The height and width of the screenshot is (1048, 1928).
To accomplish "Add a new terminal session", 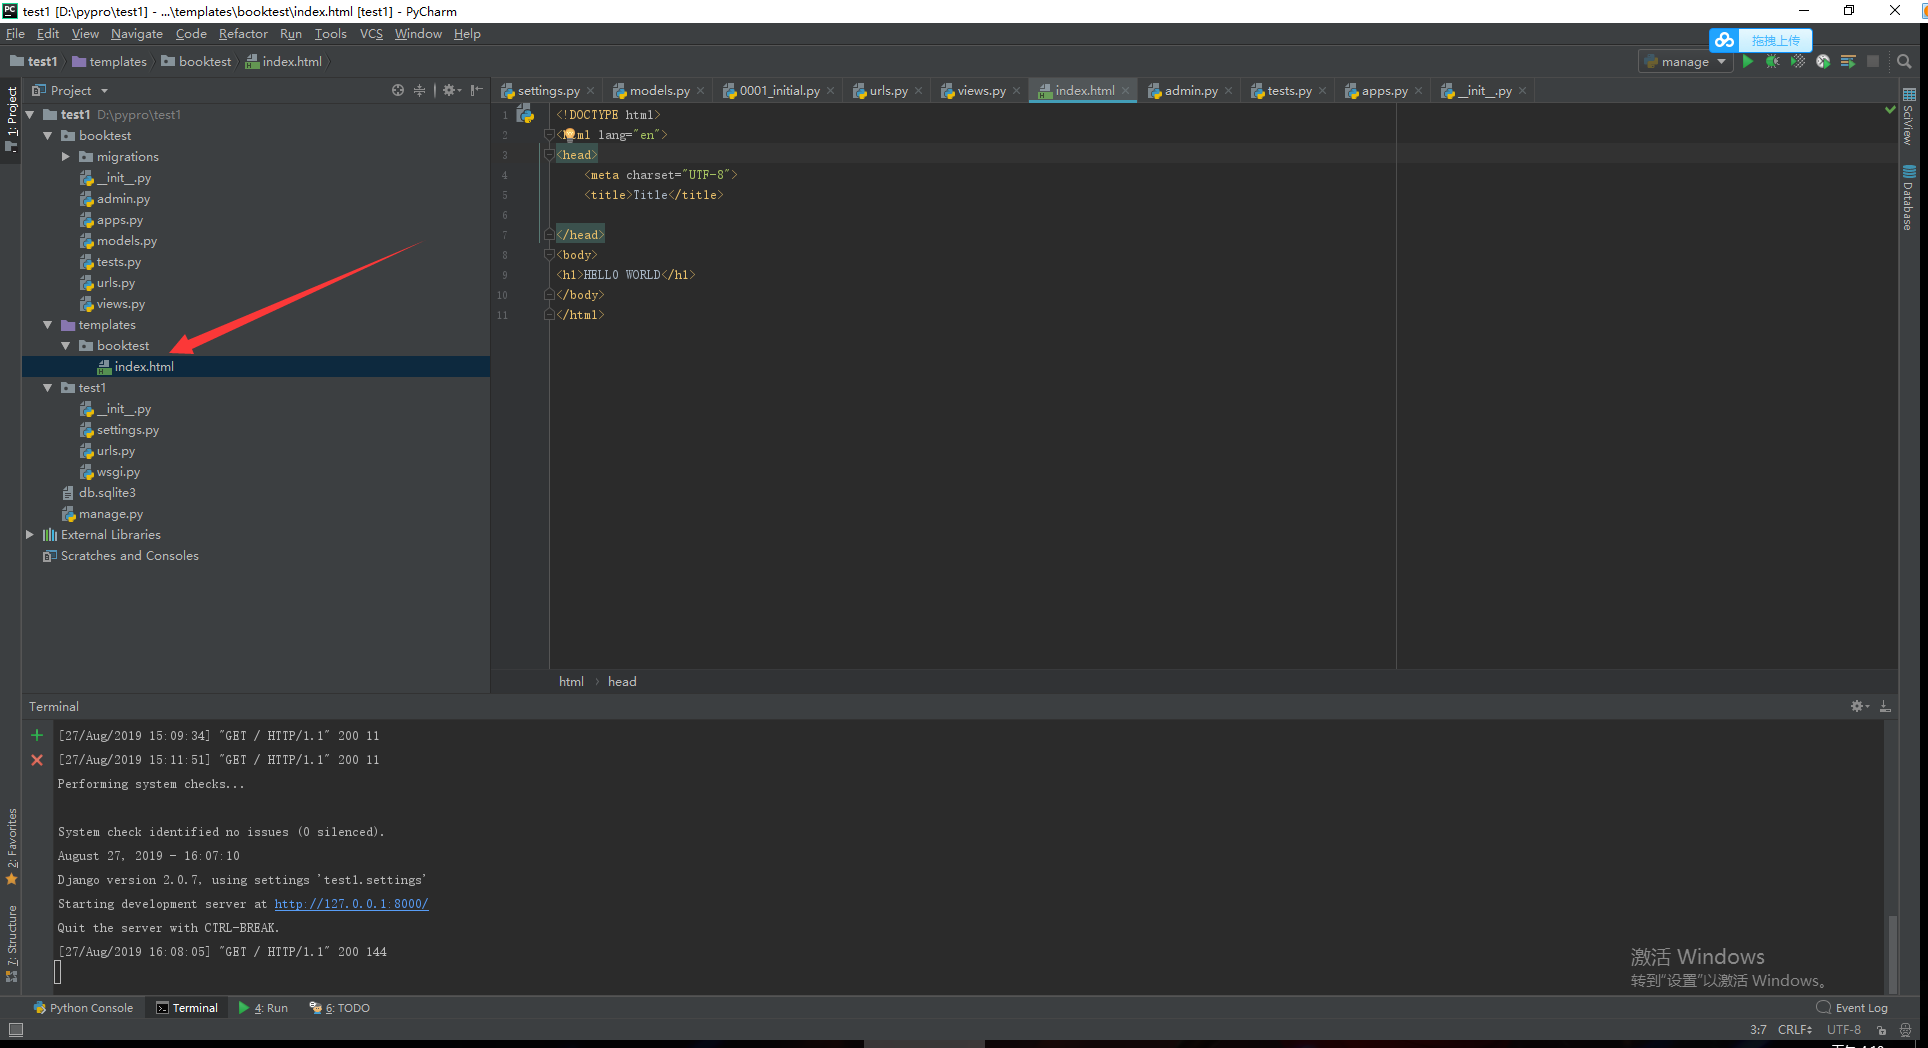I will [x=37, y=735].
